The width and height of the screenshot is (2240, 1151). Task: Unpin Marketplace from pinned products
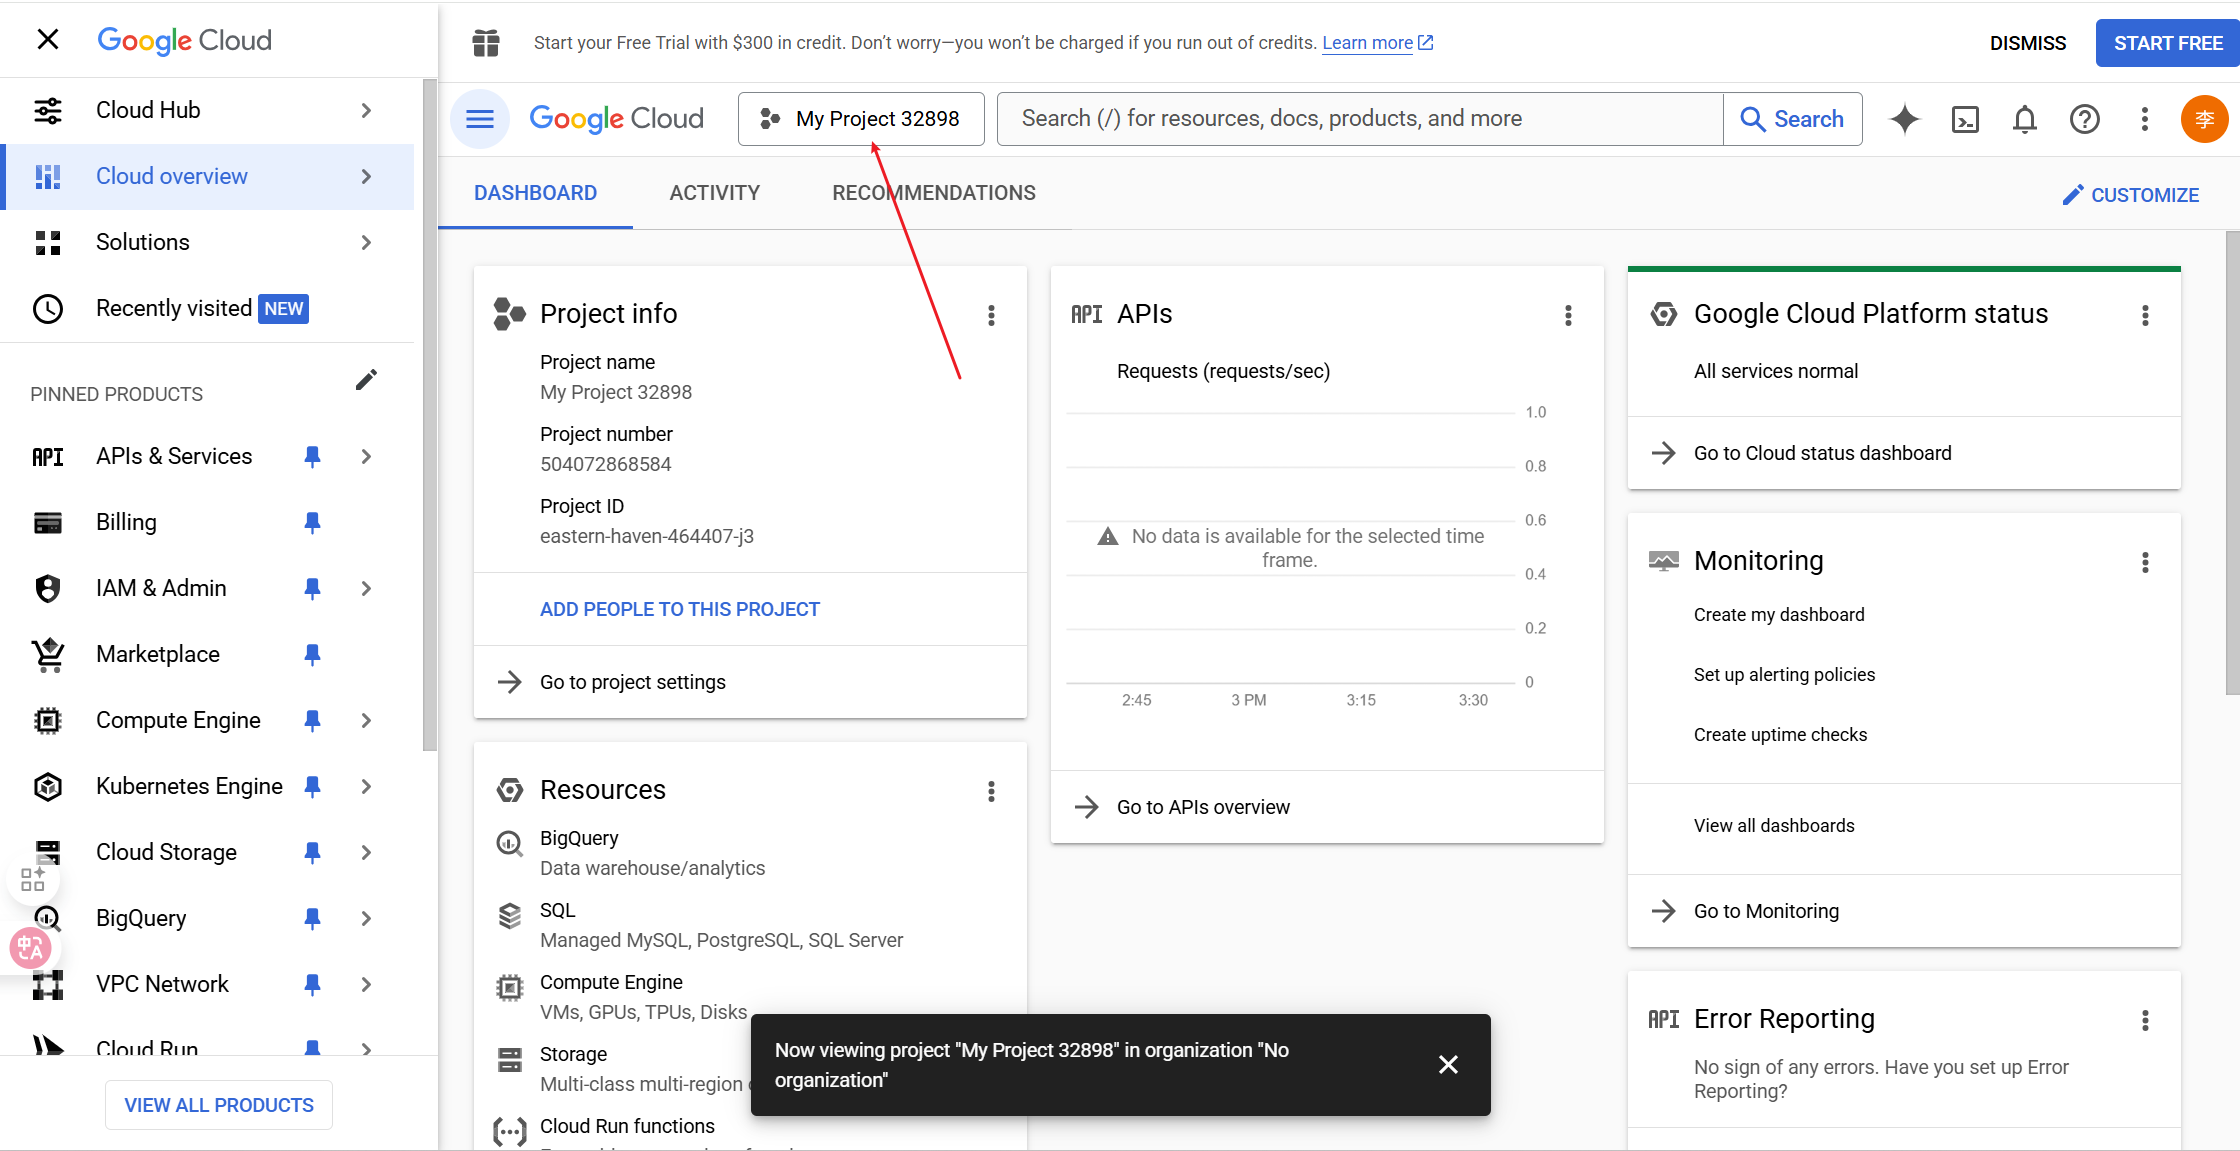pyautogui.click(x=312, y=654)
